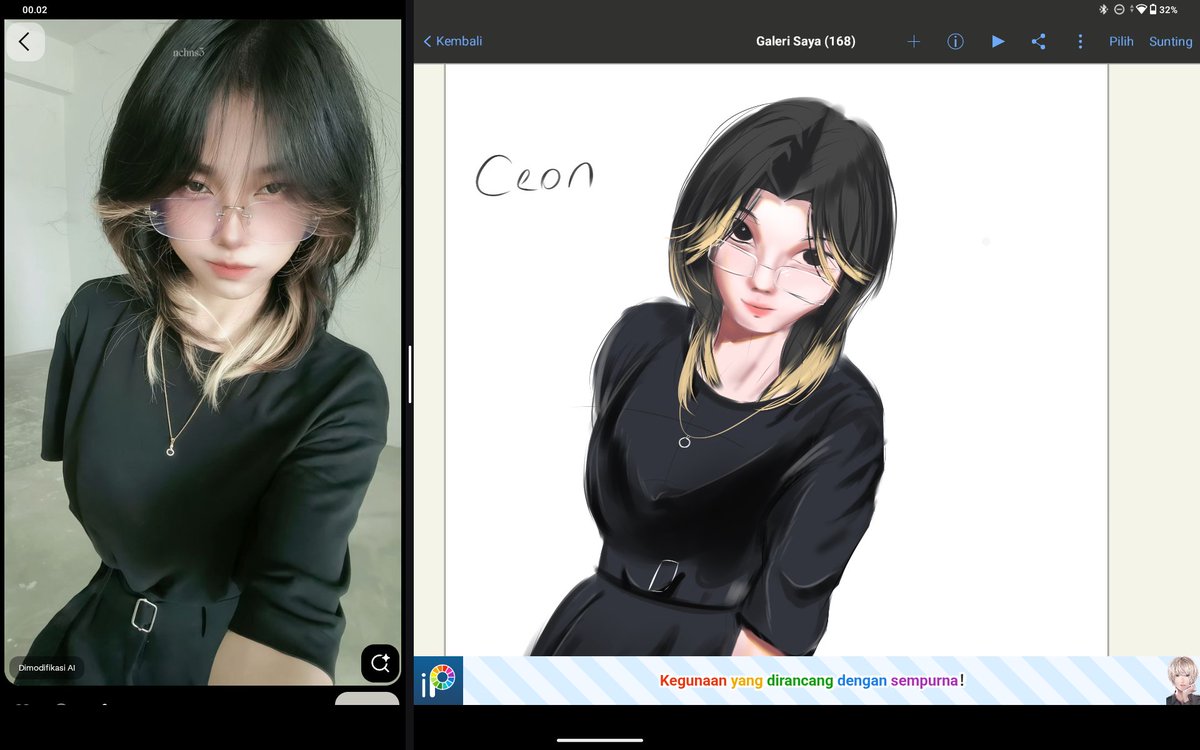Tap the Bluetooth icon in the status bar
This screenshot has width=1200, height=750.
(1104, 9)
